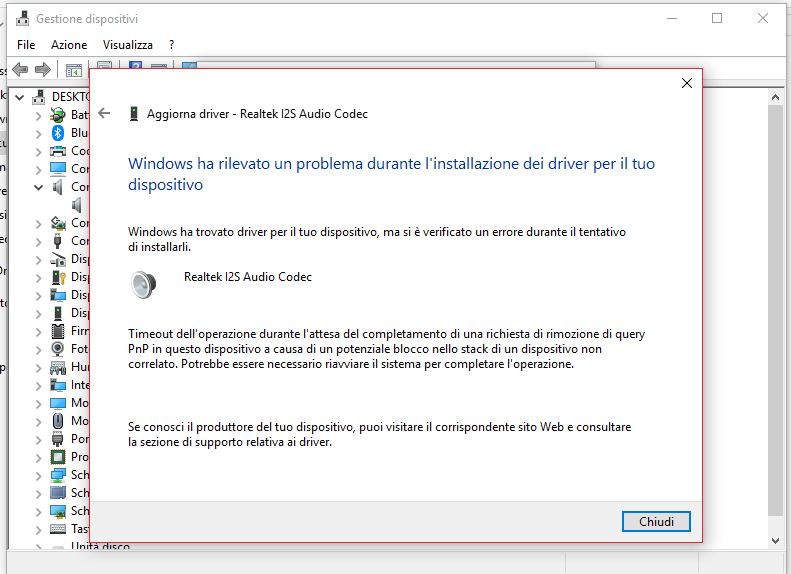
Task: Select the partially visible 'Unità disco' row
Action: pyautogui.click(x=100, y=546)
